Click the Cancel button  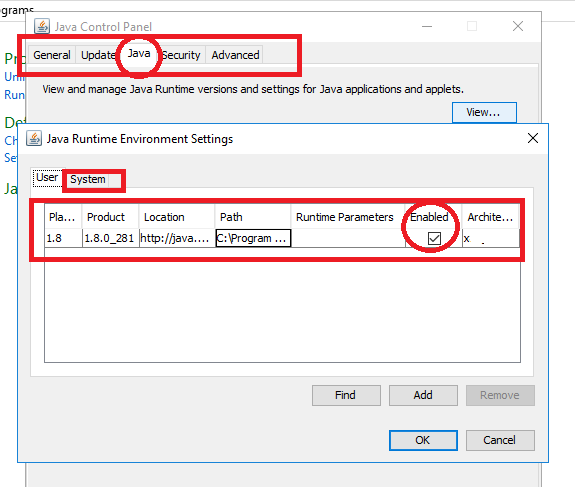[500, 440]
